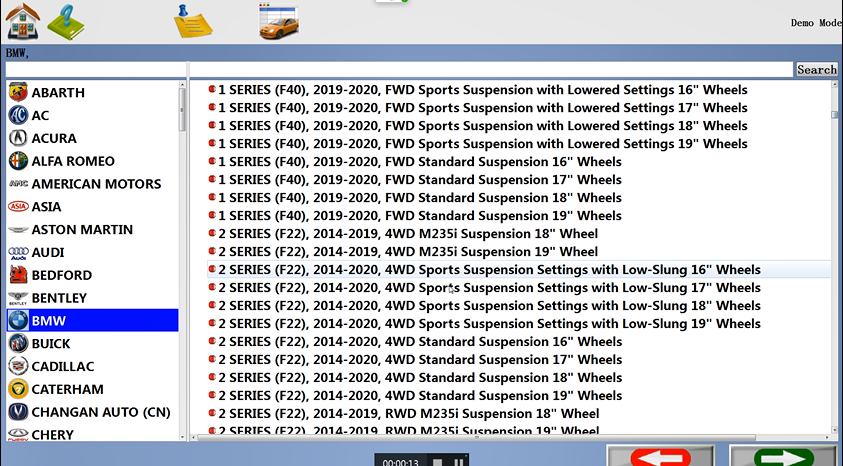
Task: Open the pinned notes icon
Action: point(193,21)
